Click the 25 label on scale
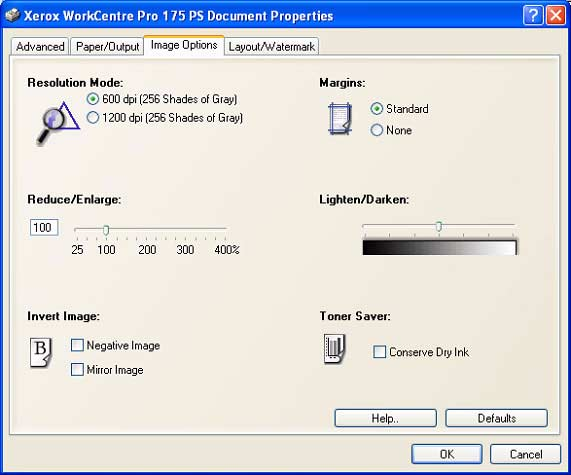The width and height of the screenshot is (571, 475). coord(77,250)
